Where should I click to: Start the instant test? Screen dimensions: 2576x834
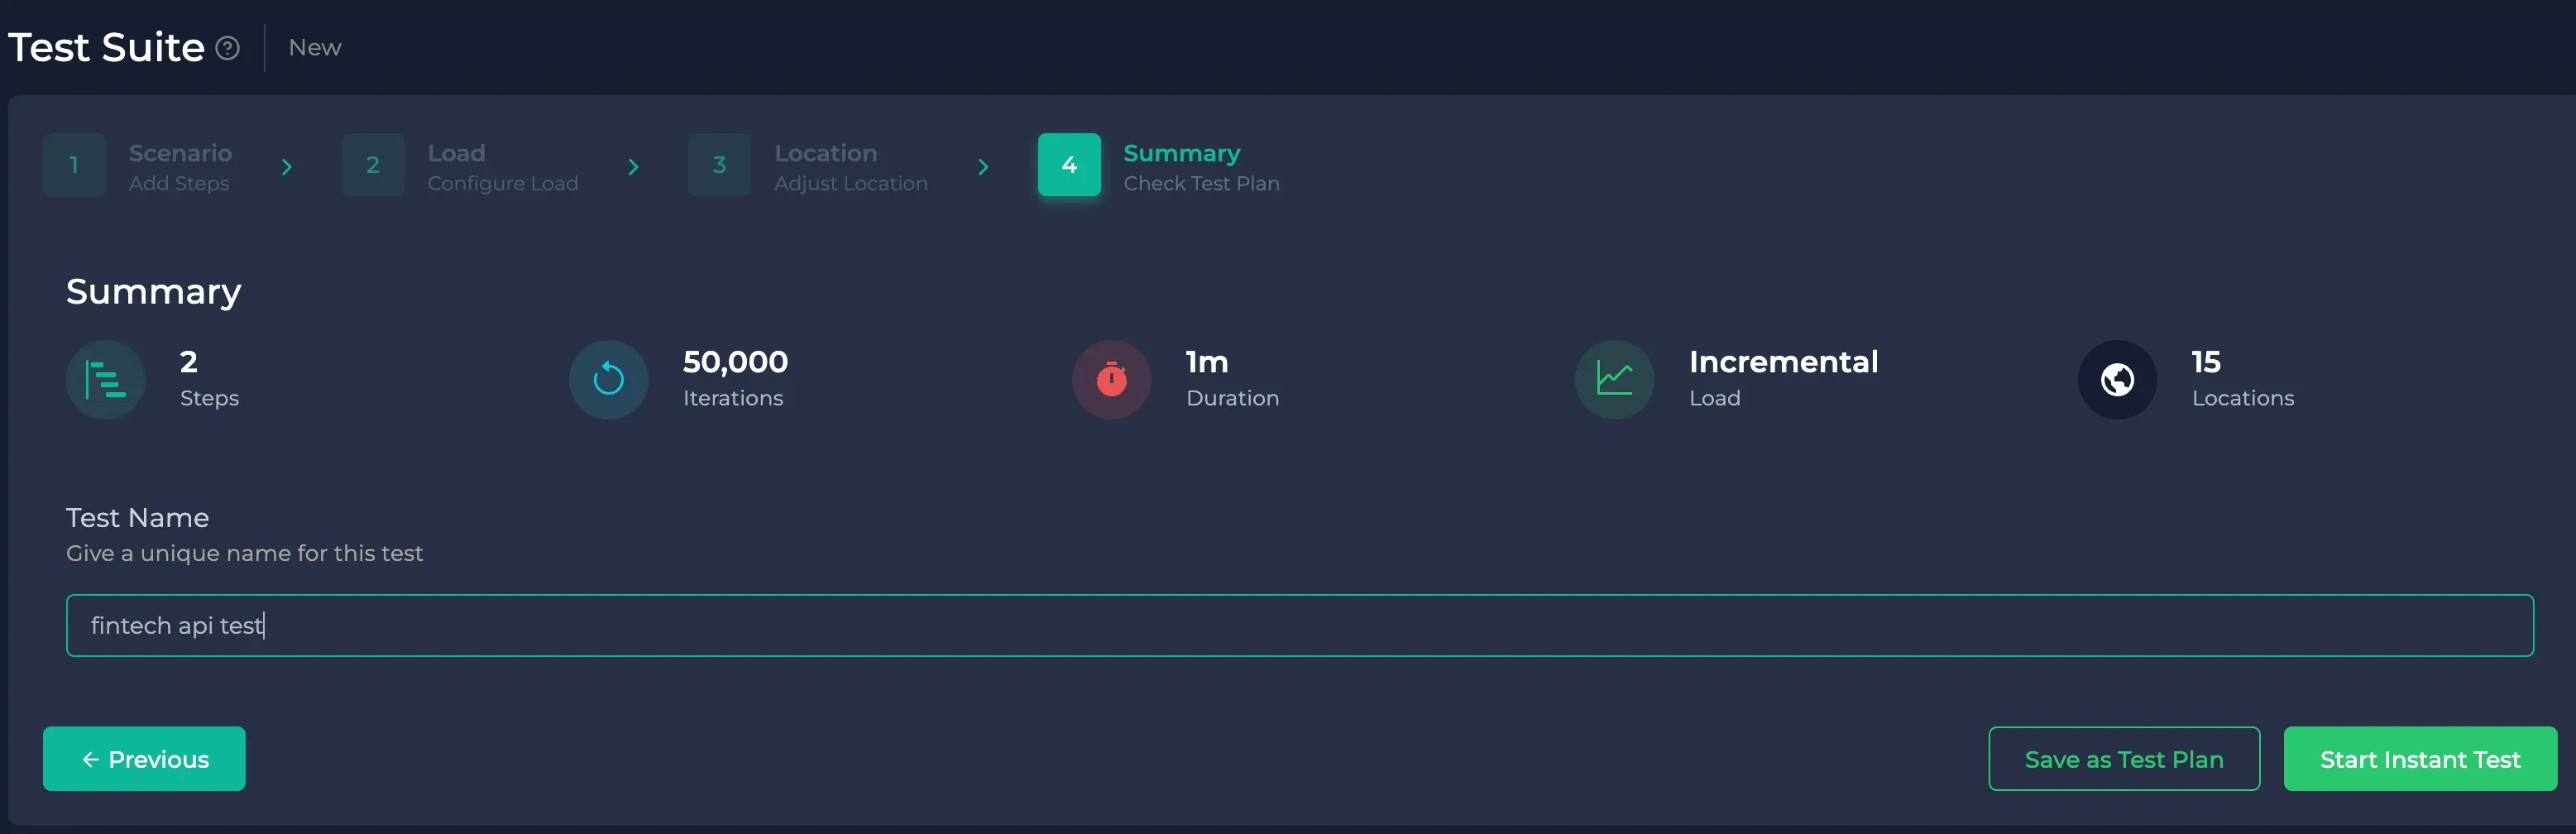click(x=2419, y=759)
